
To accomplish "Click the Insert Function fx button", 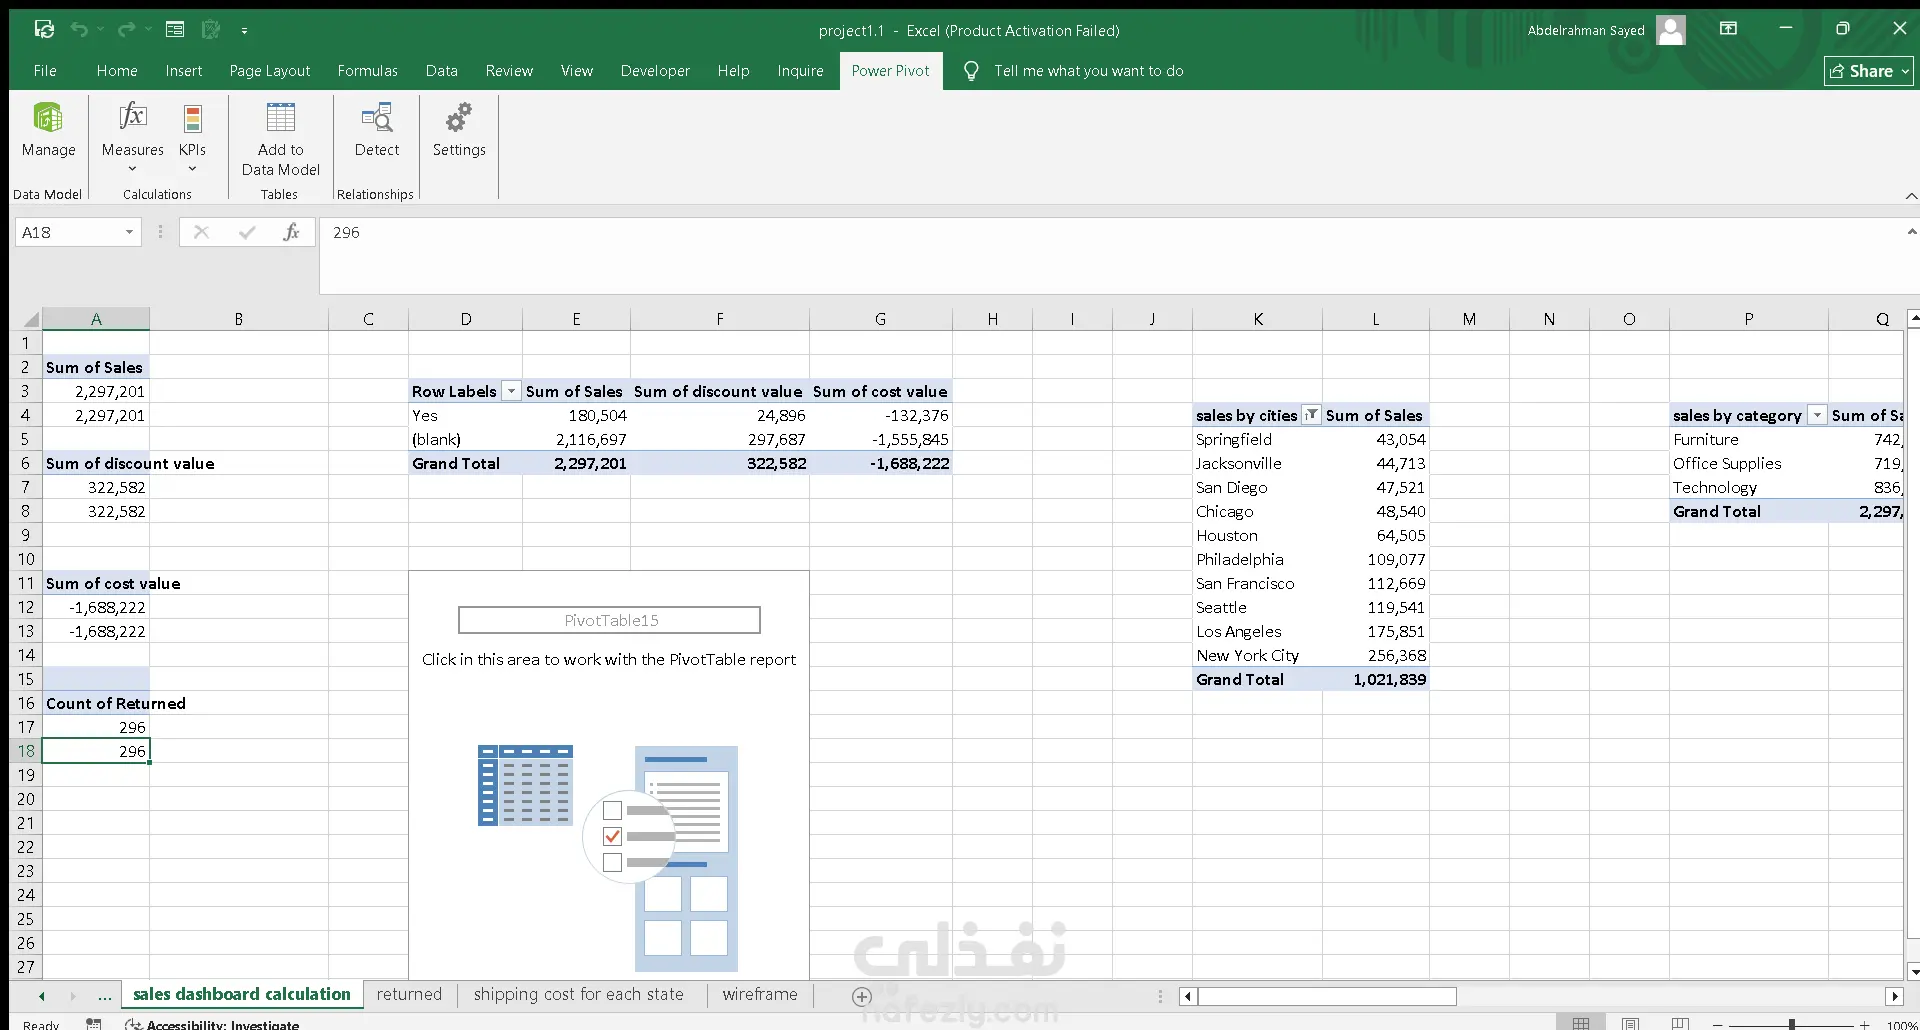I will tap(291, 232).
